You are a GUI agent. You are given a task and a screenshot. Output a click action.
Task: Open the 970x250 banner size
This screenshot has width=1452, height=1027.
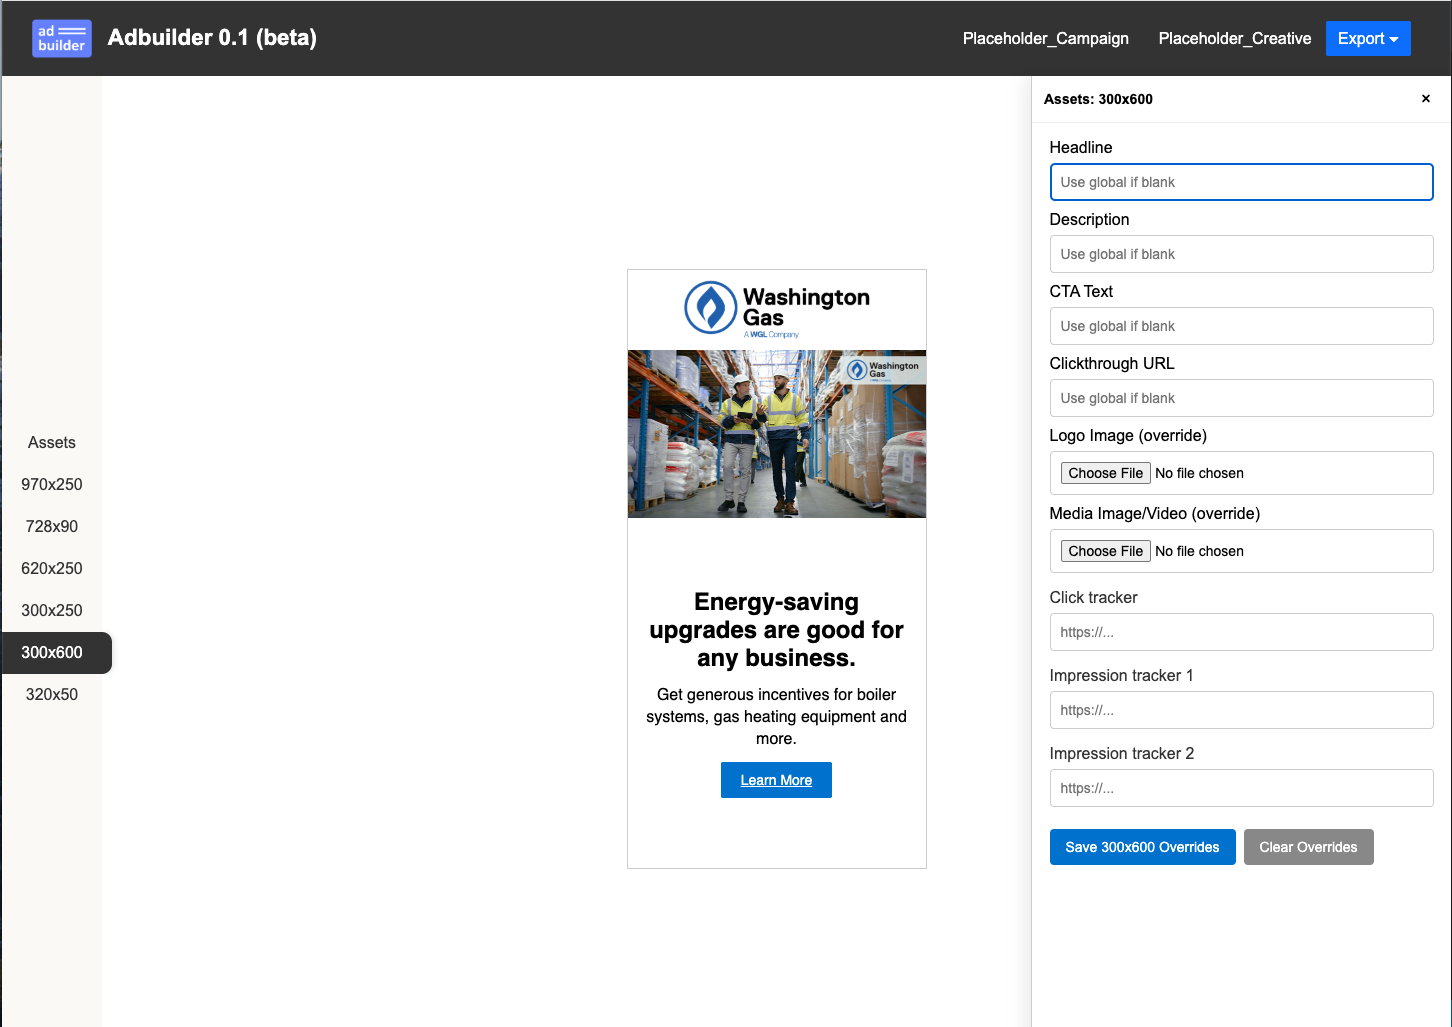point(50,484)
